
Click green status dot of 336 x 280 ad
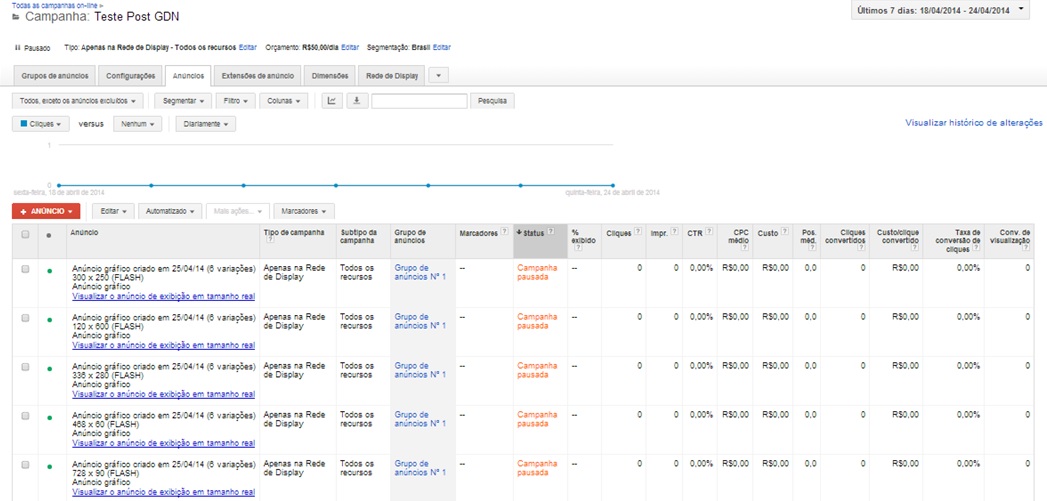[49, 369]
